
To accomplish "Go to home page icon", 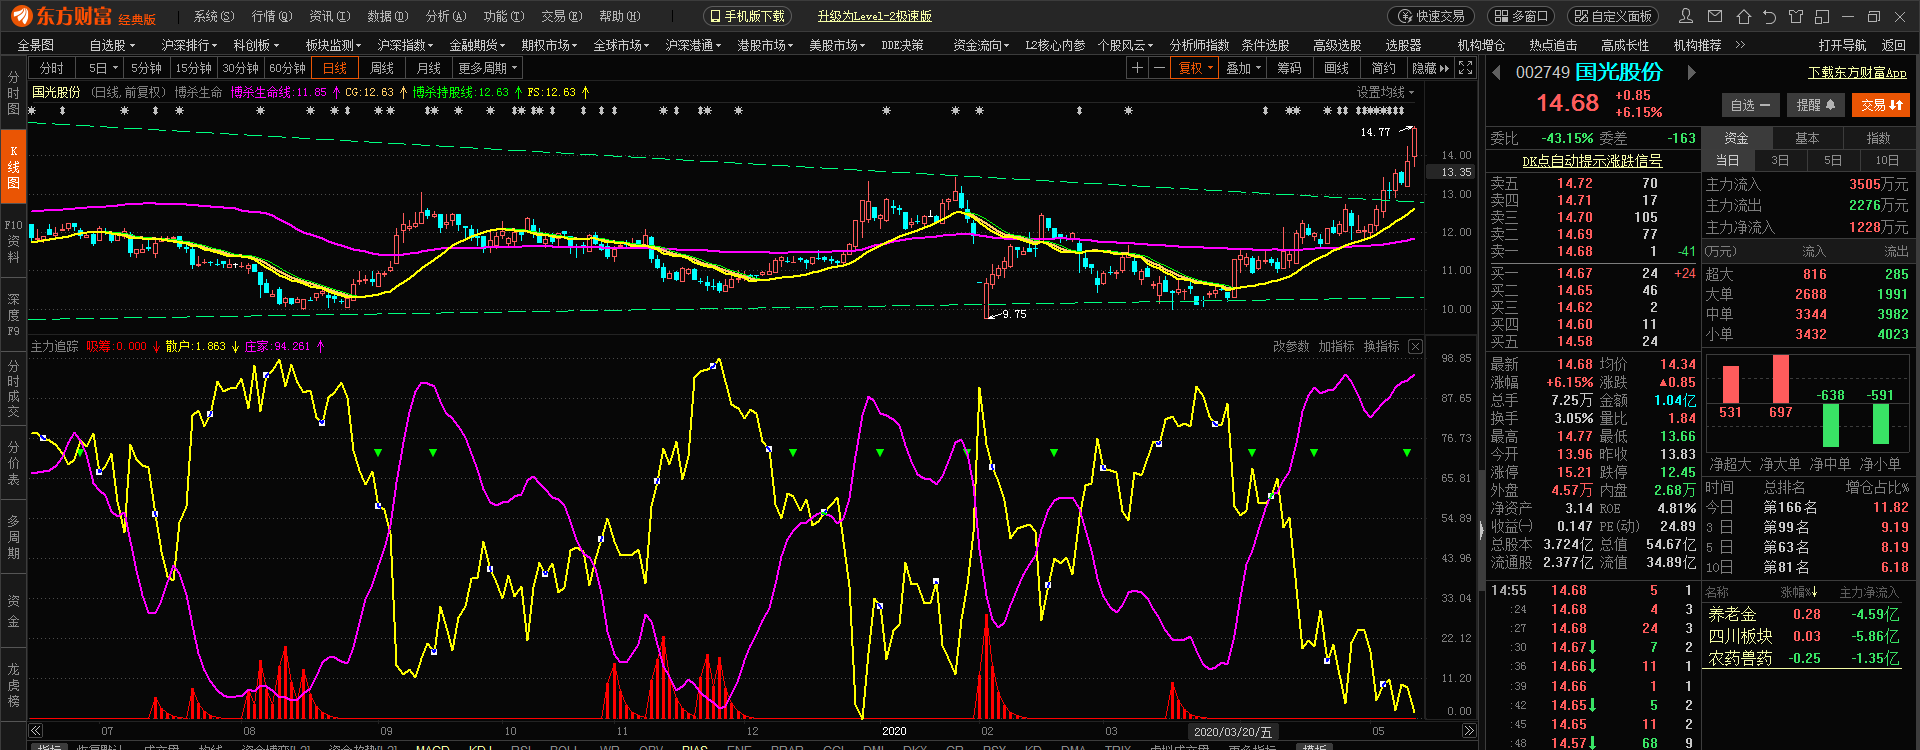I will point(1743,16).
